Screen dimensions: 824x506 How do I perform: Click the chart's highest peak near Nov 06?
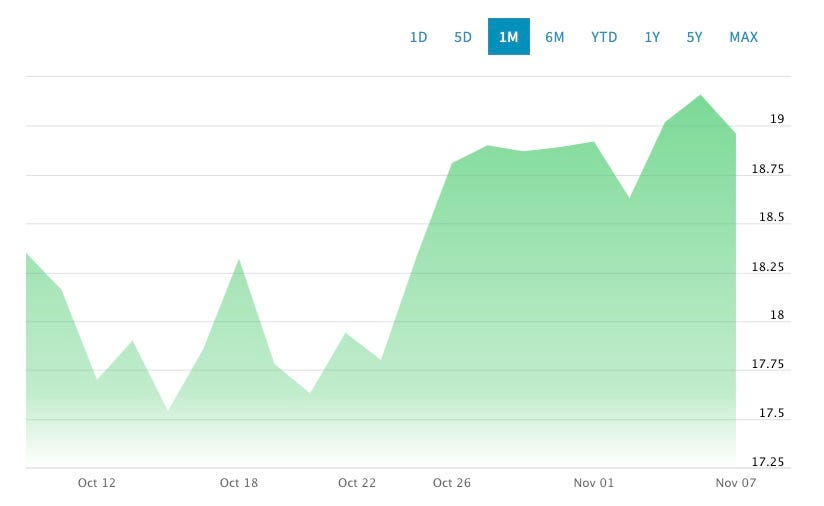tap(700, 96)
